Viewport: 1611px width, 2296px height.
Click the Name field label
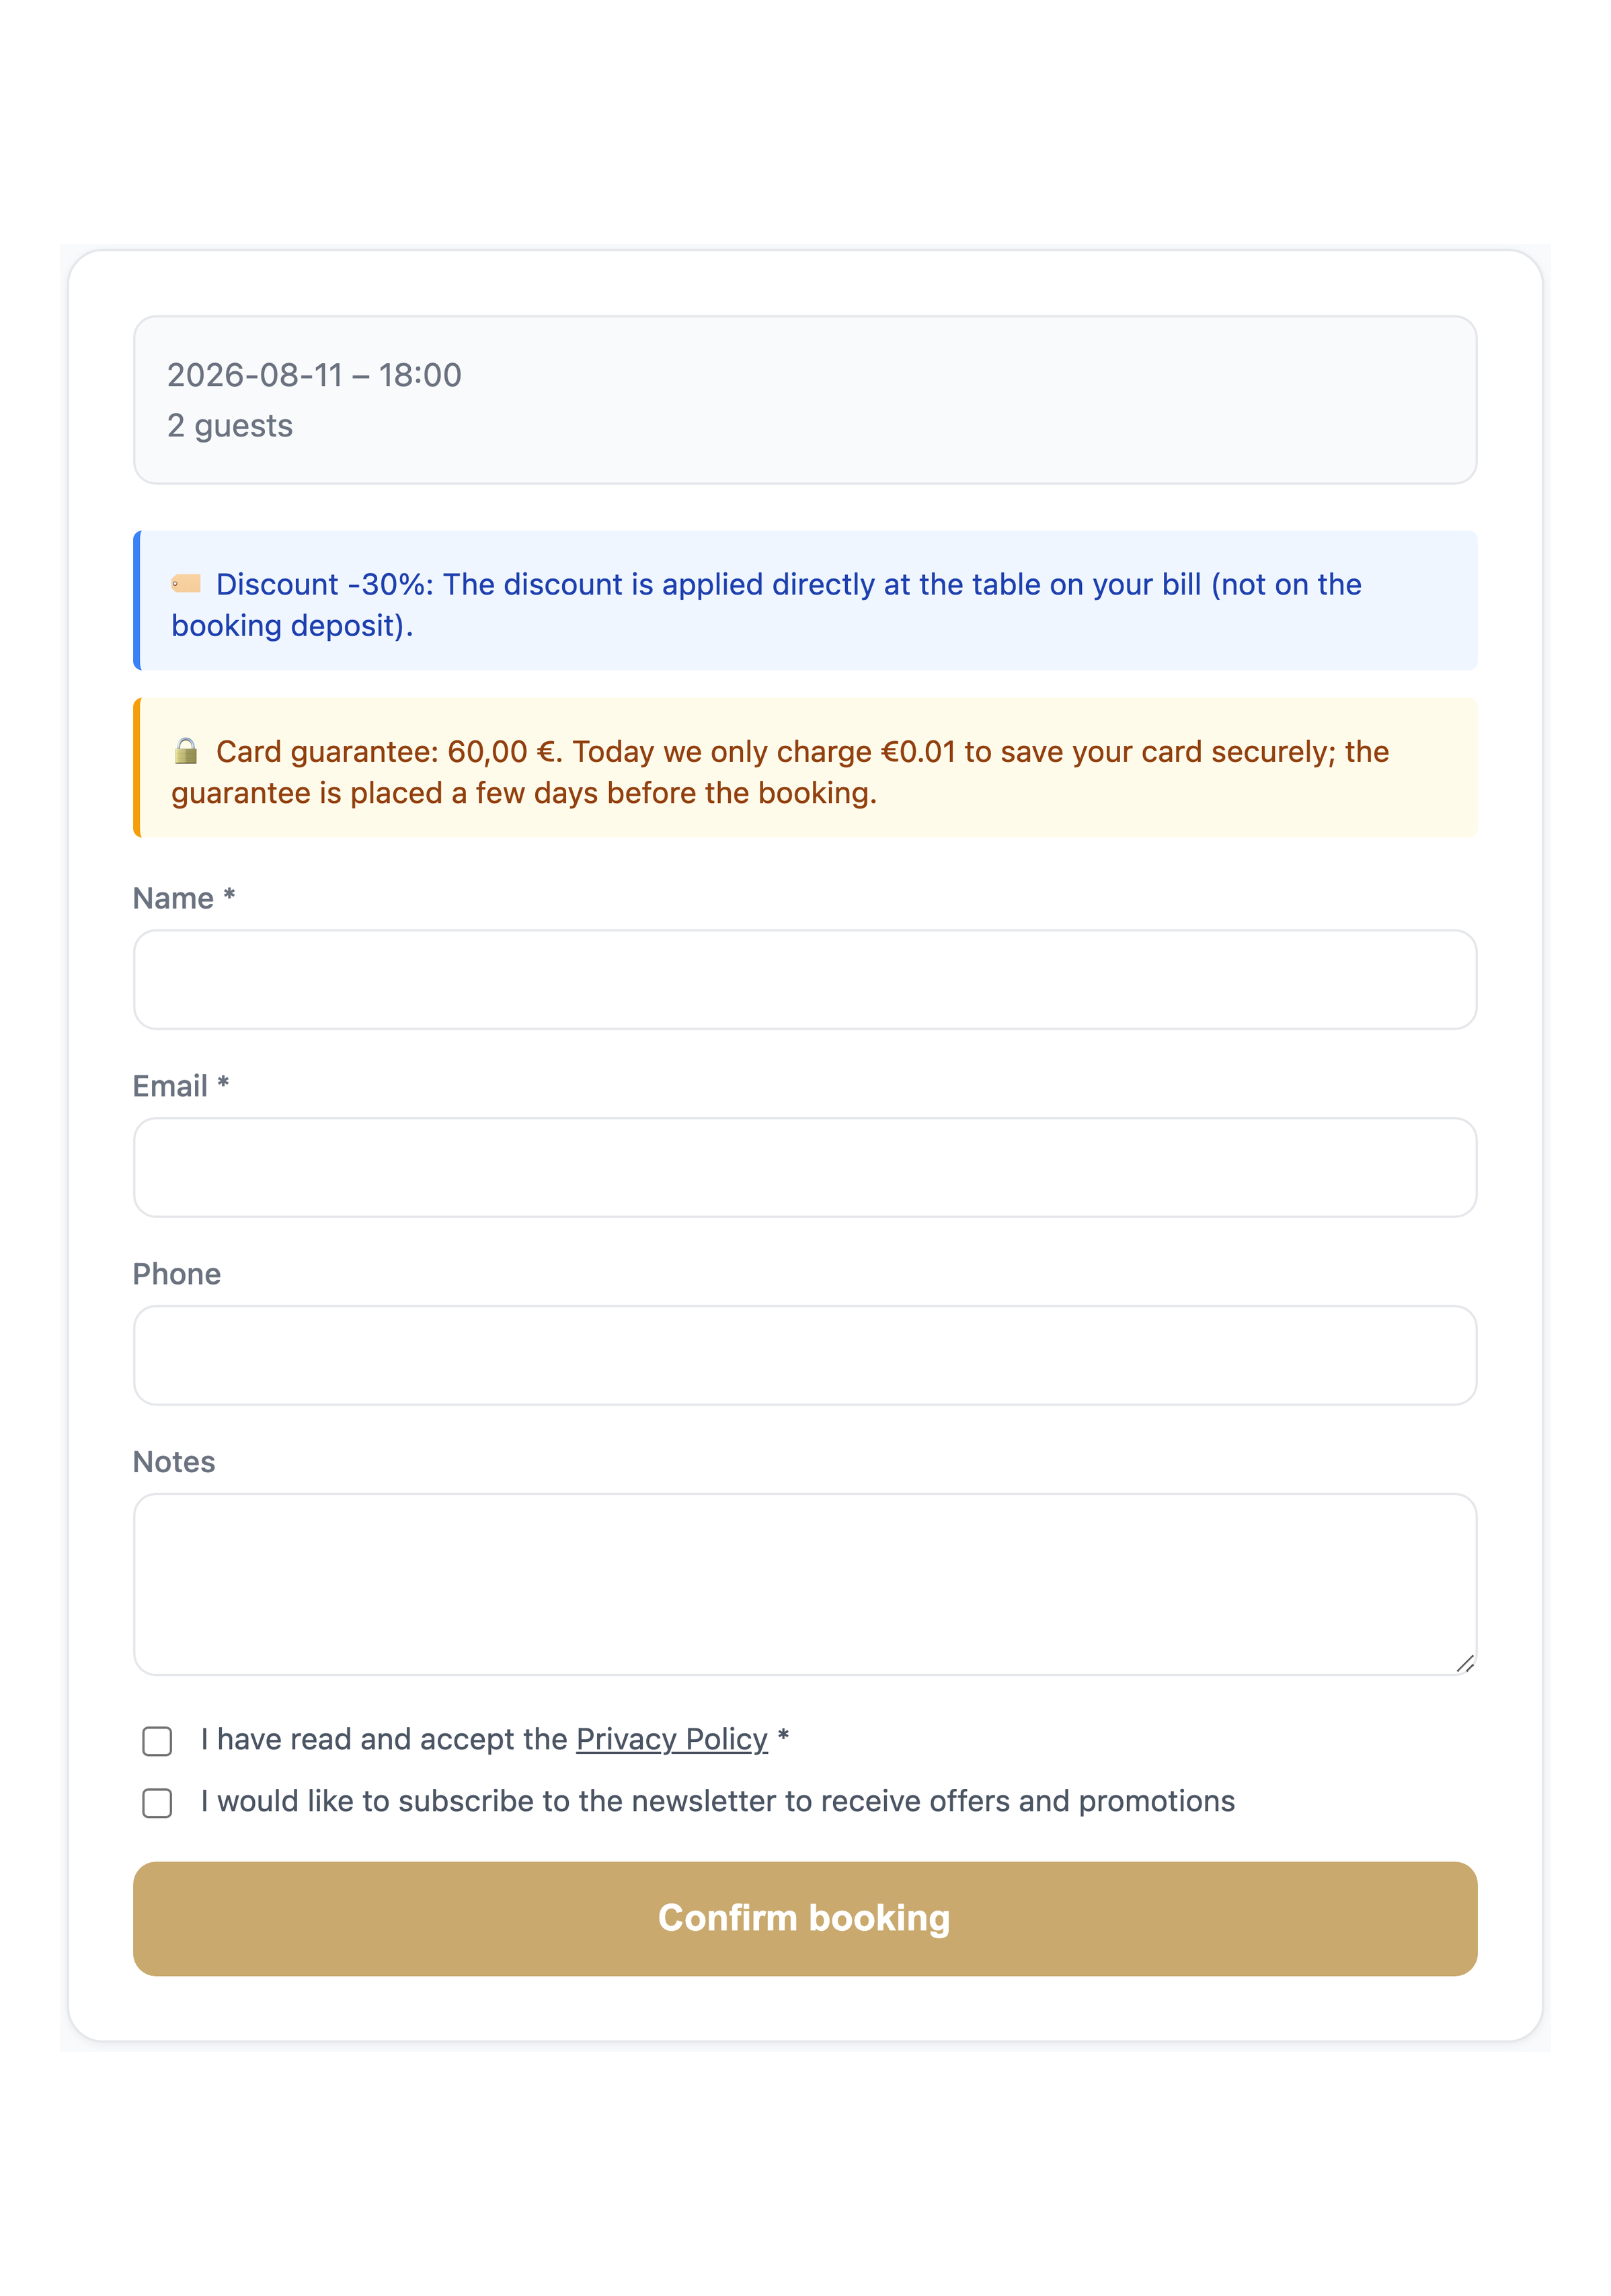click(x=184, y=898)
